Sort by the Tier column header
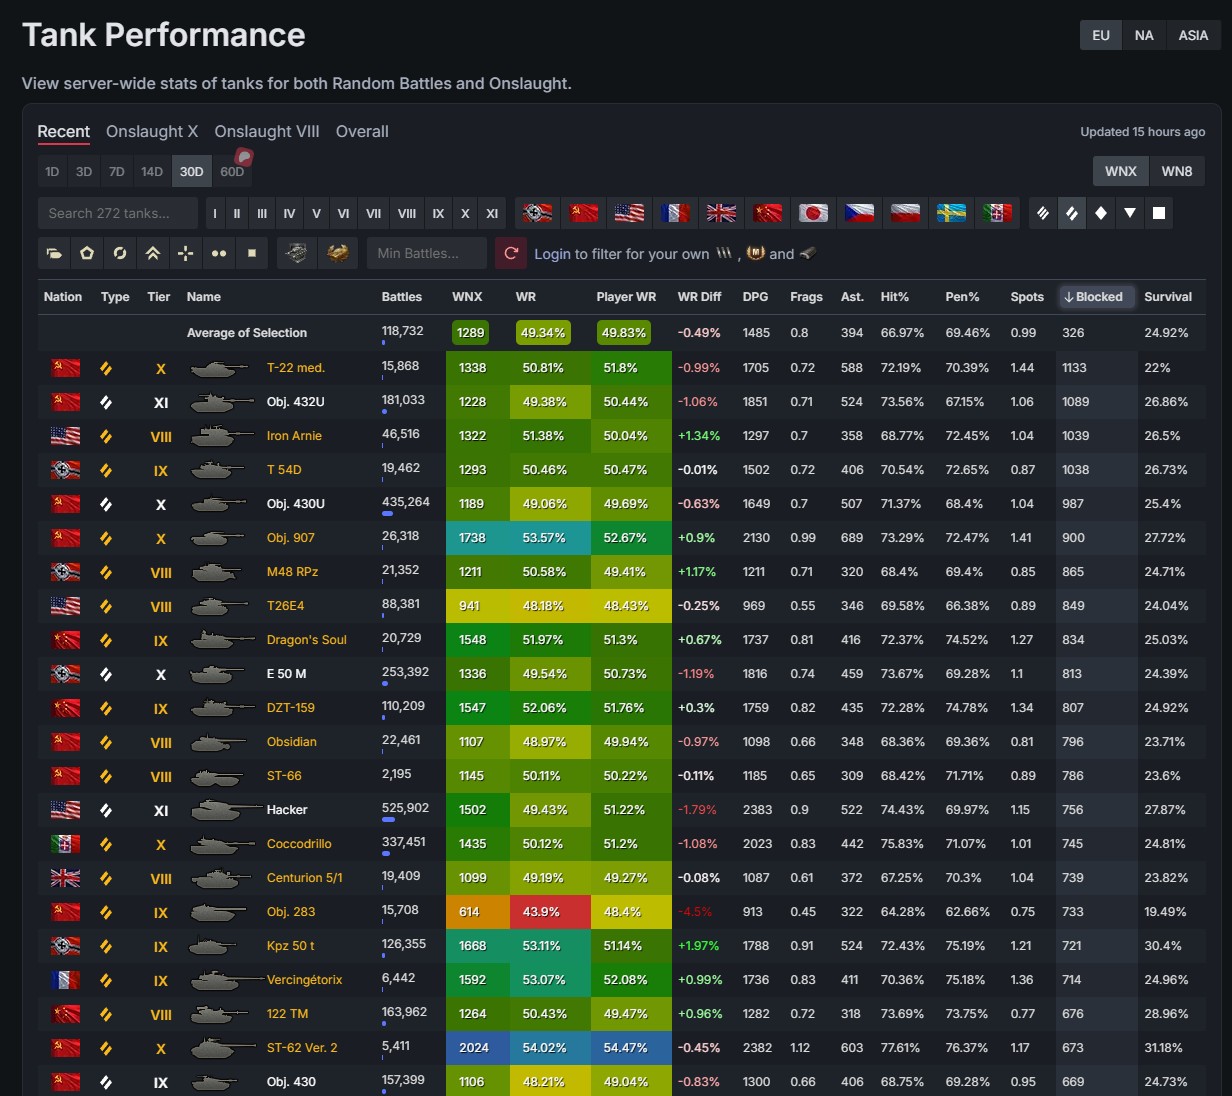The height and width of the screenshot is (1096, 1232). [x=159, y=297]
